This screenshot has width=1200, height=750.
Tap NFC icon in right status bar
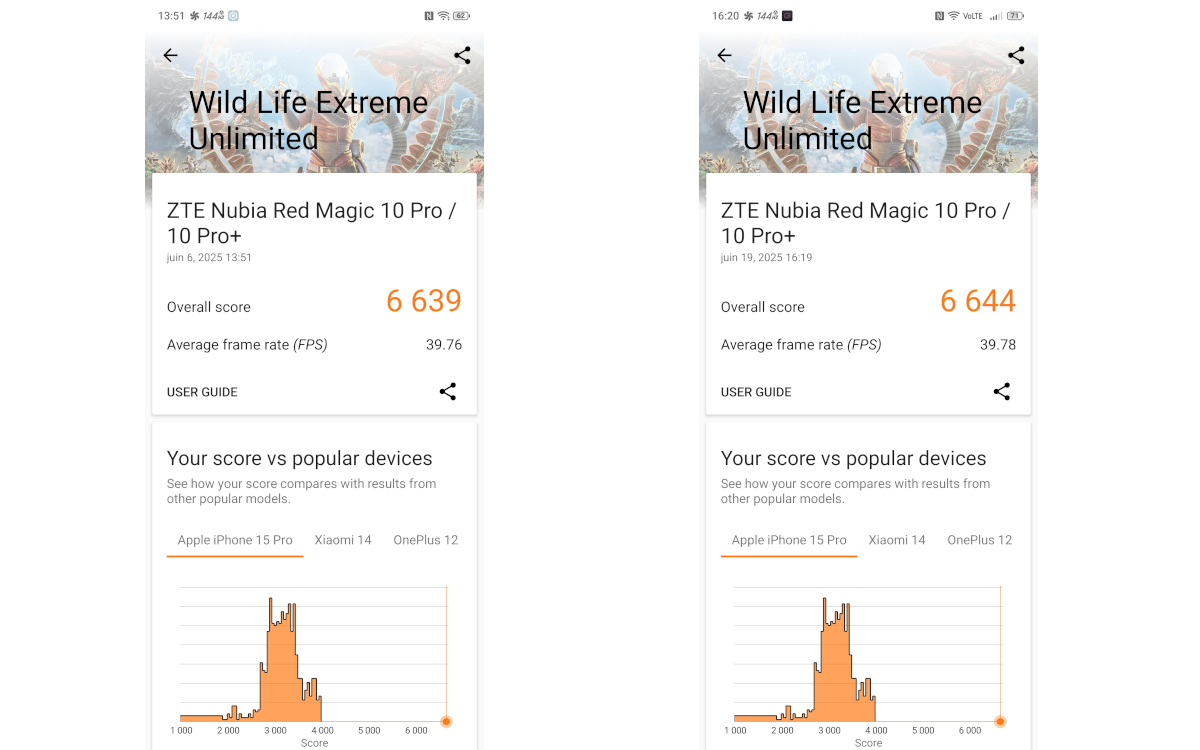[939, 16]
